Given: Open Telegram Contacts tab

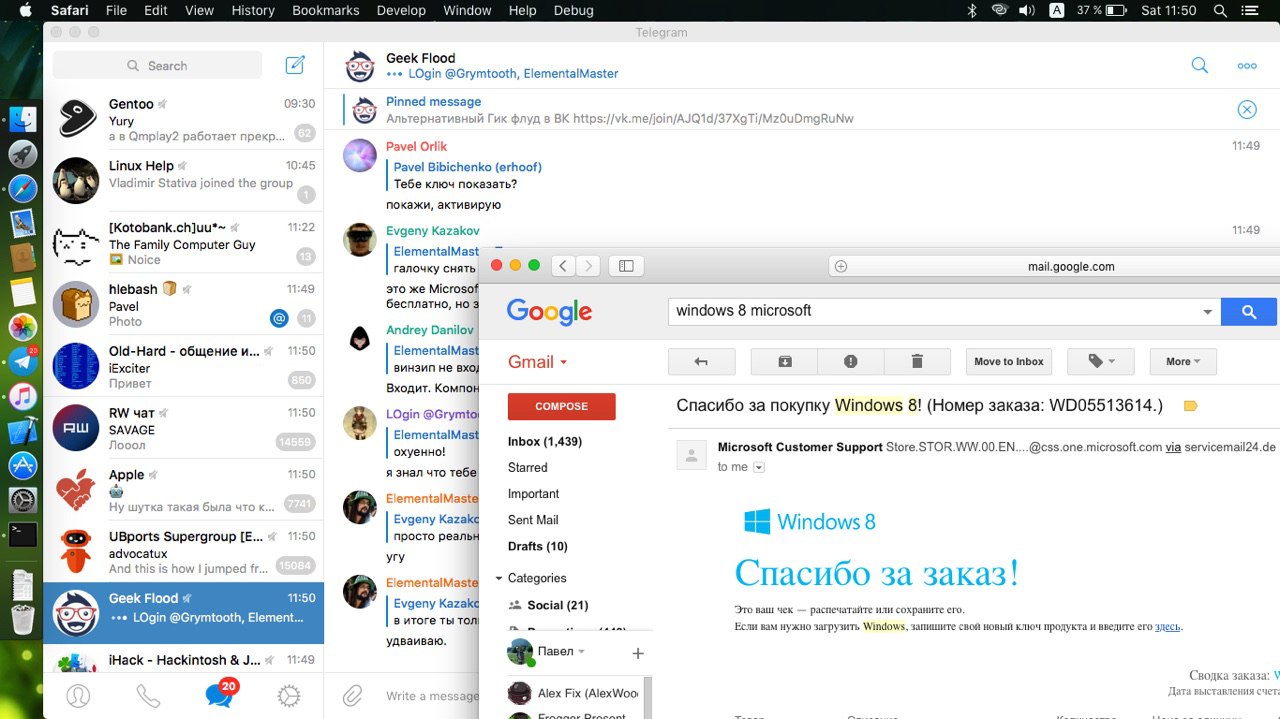Looking at the screenshot, I should click(x=78, y=696).
